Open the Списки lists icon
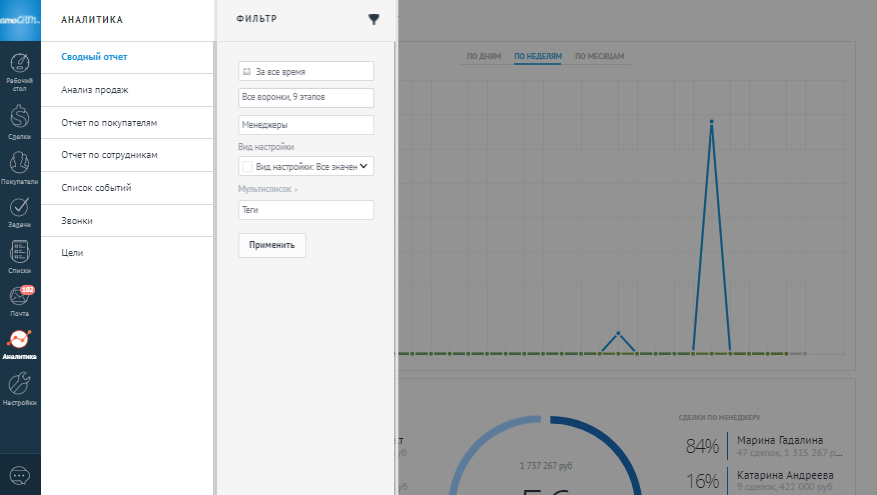Viewport: 877px width, 495px height. (x=20, y=256)
